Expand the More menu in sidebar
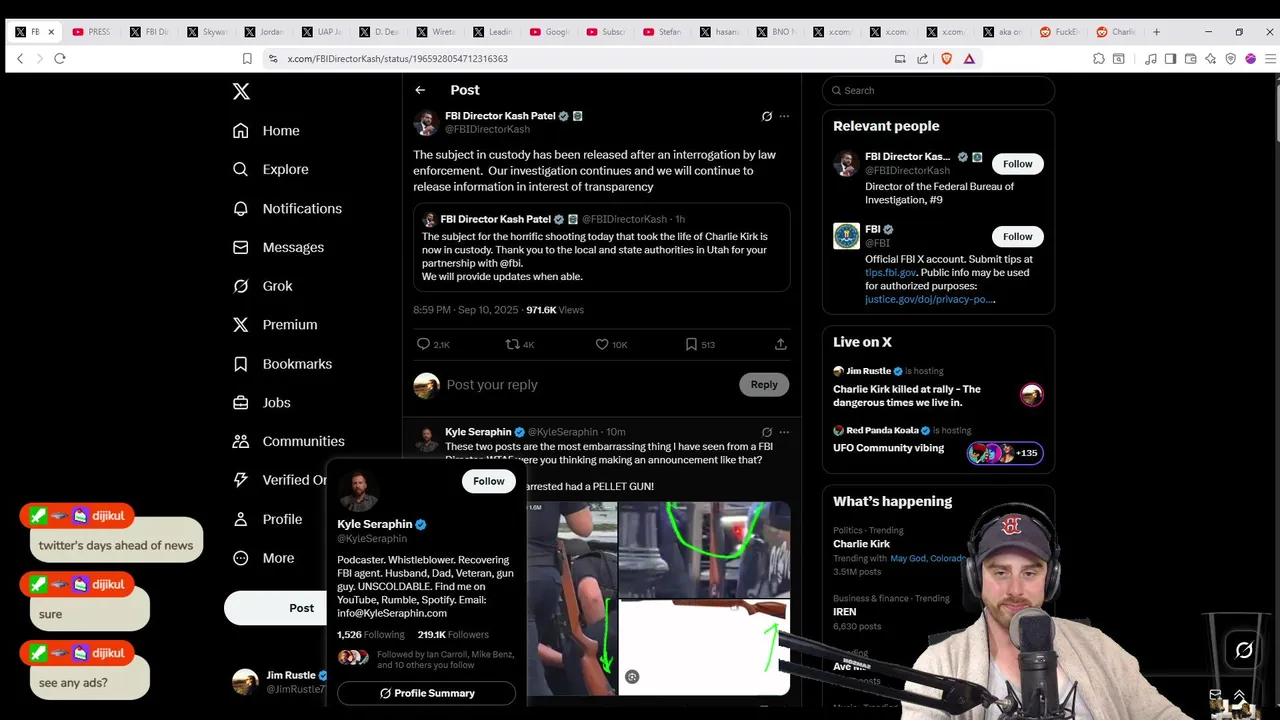Screen dimensions: 1280x720 pyautogui.click(x=263, y=558)
